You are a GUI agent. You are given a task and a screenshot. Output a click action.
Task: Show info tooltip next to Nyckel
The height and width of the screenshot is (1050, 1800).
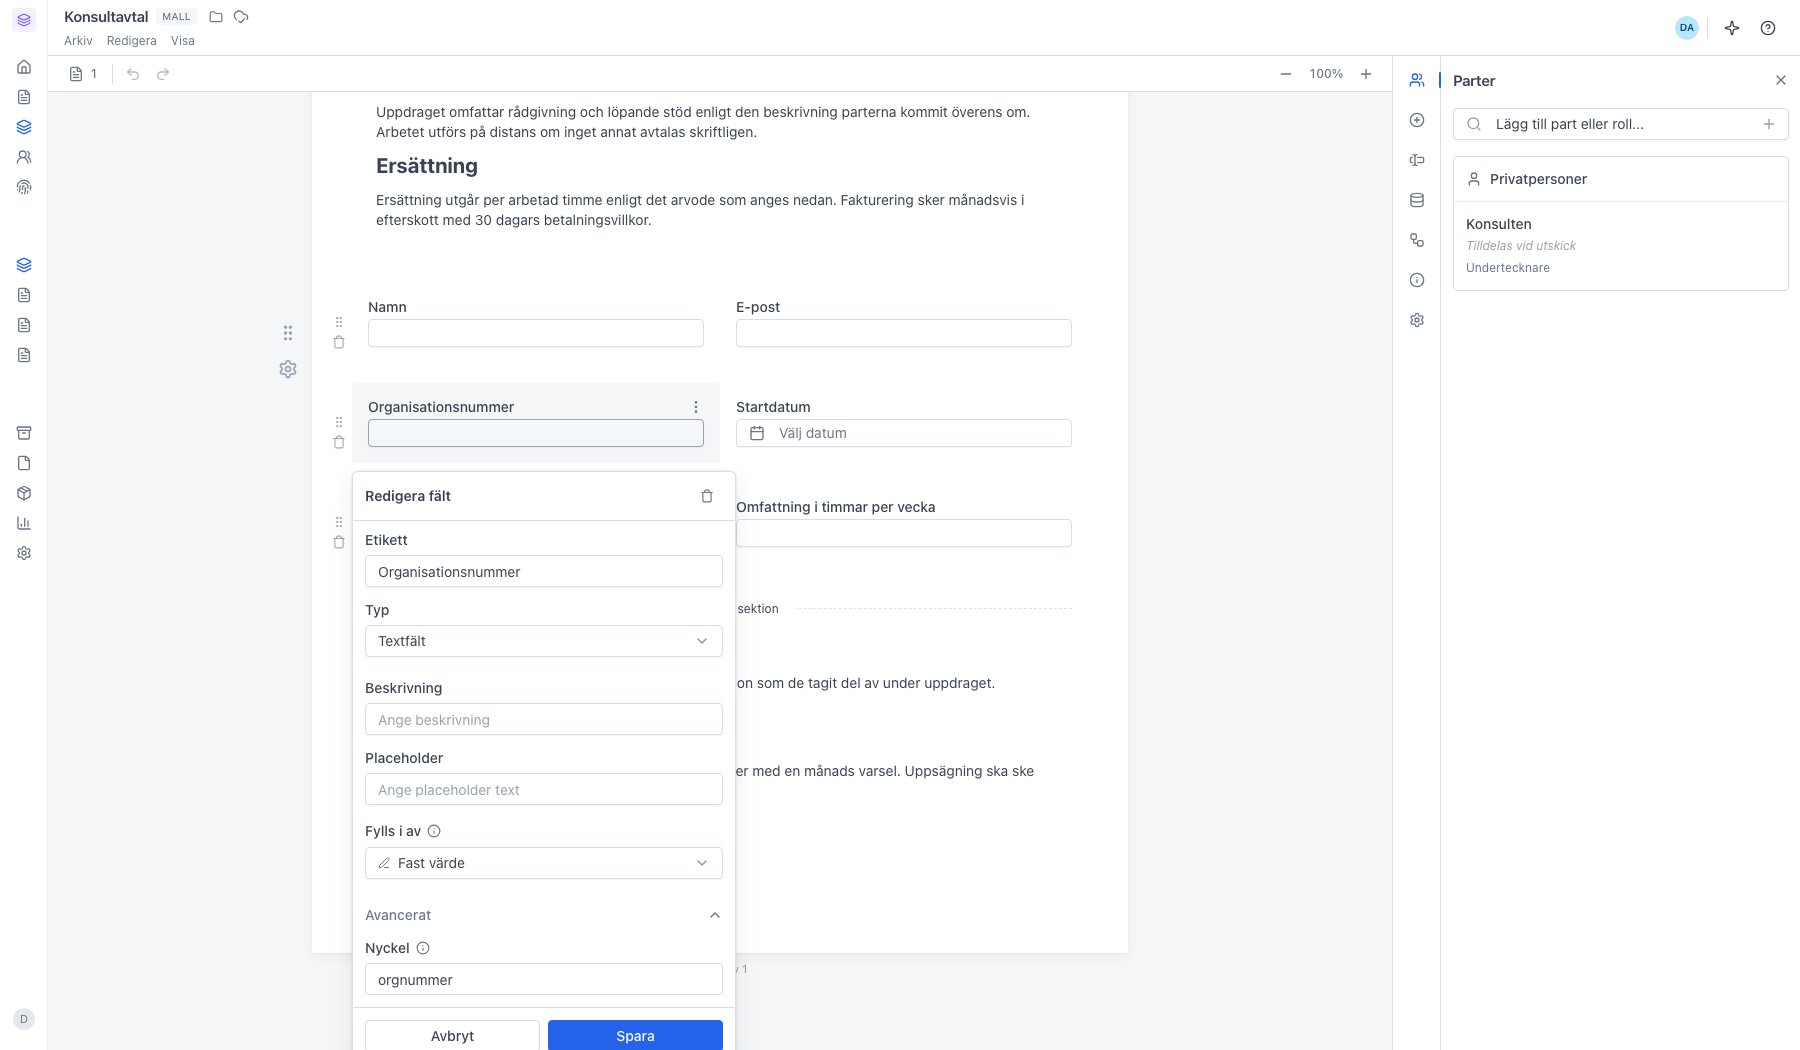pos(423,948)
